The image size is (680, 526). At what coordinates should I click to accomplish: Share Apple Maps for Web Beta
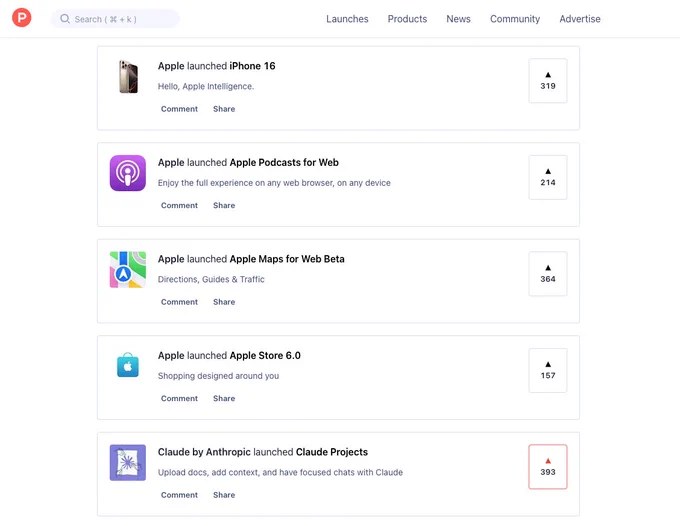click(x=224, y=302)
